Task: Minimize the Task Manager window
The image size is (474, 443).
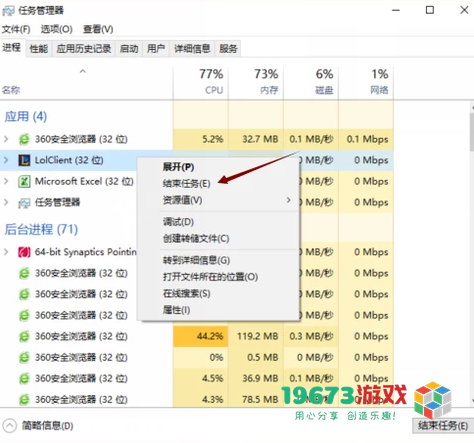Action: 396,10
